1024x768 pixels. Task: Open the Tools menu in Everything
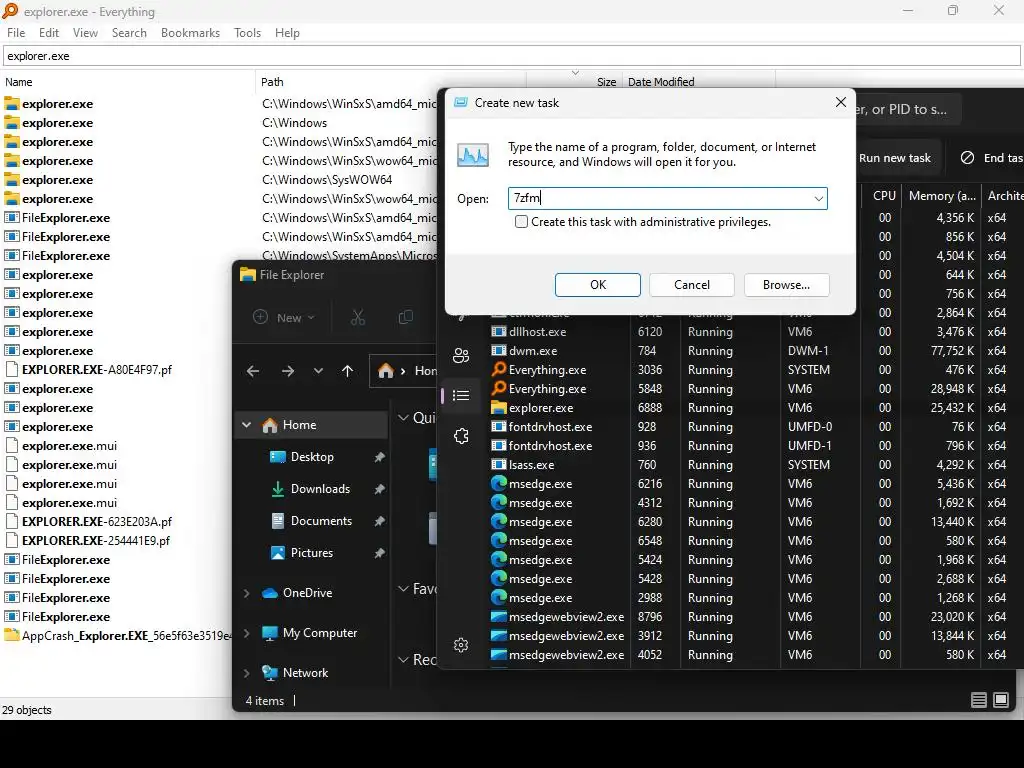(x=247, y=33)
